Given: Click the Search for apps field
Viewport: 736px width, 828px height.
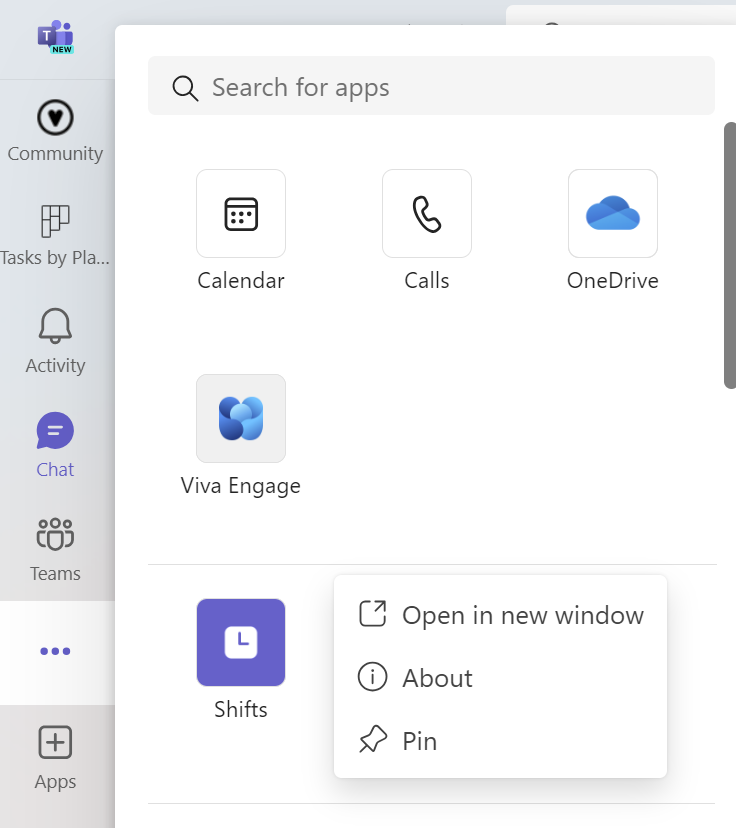Looking at the screenshot, I should click(450, 87).
